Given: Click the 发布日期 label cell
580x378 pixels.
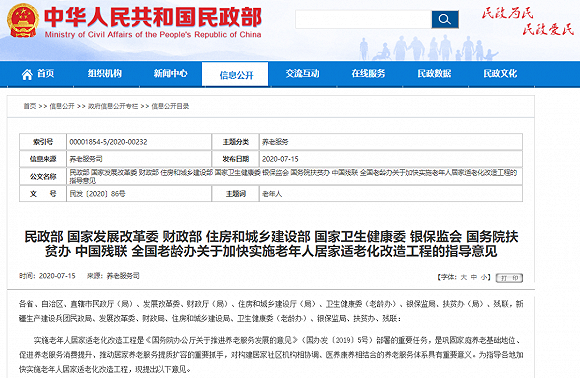Looking at the screenshot, I should 236,159.
